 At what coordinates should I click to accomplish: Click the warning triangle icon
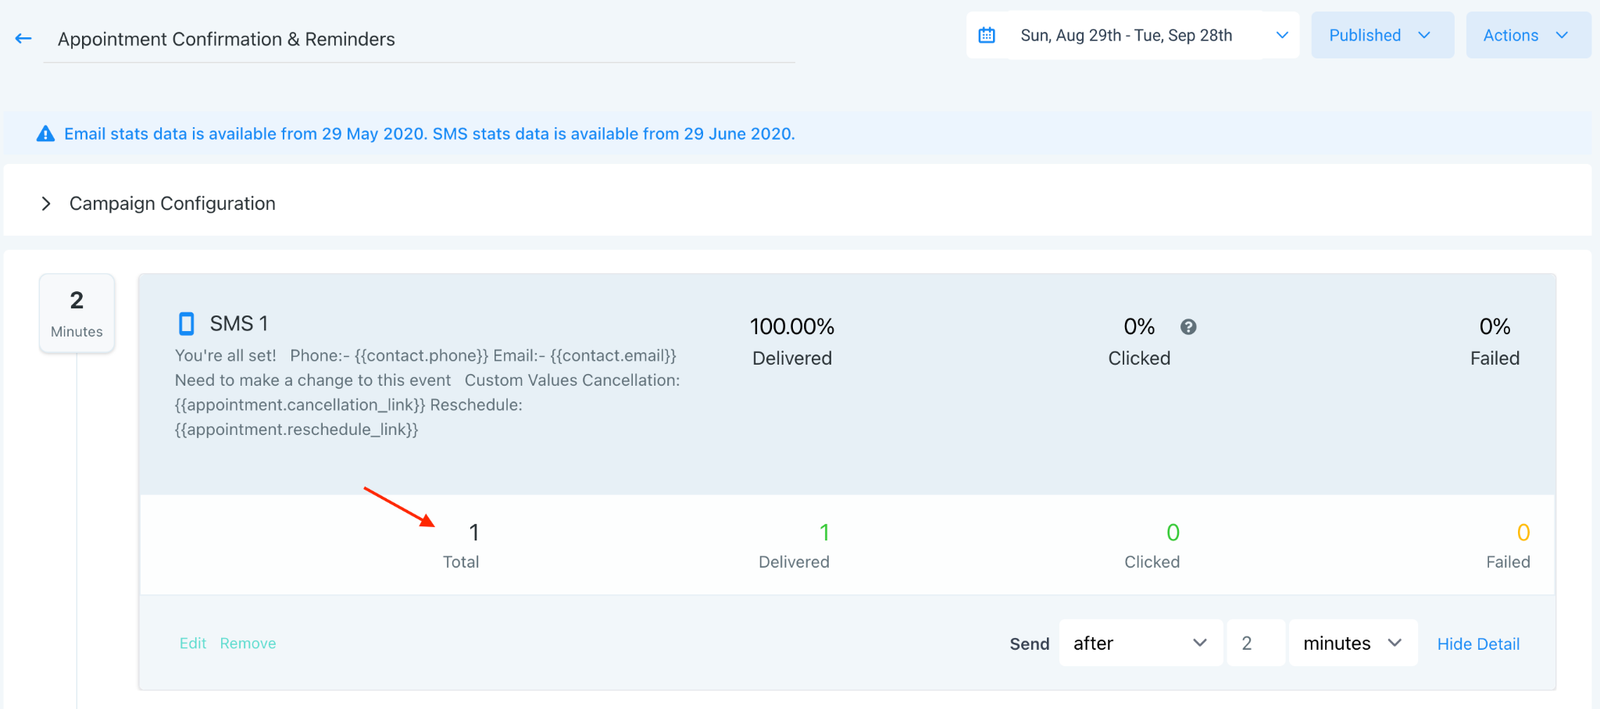(46, 134)
